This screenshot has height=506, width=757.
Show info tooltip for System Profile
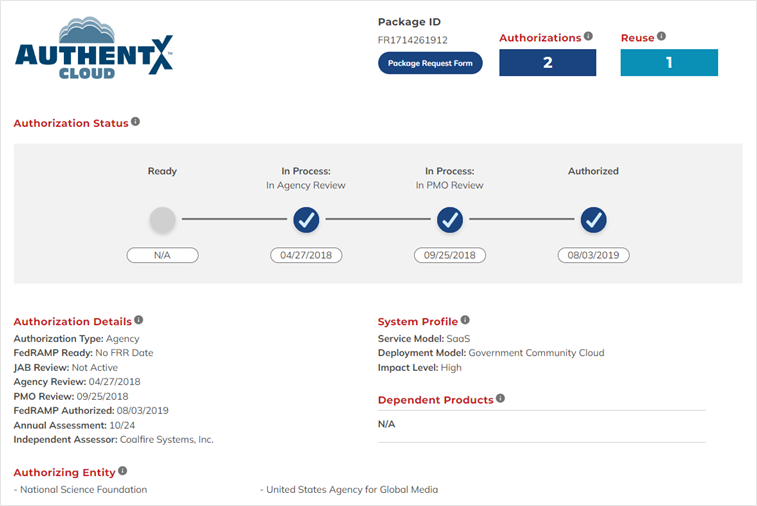click(465, 321)
